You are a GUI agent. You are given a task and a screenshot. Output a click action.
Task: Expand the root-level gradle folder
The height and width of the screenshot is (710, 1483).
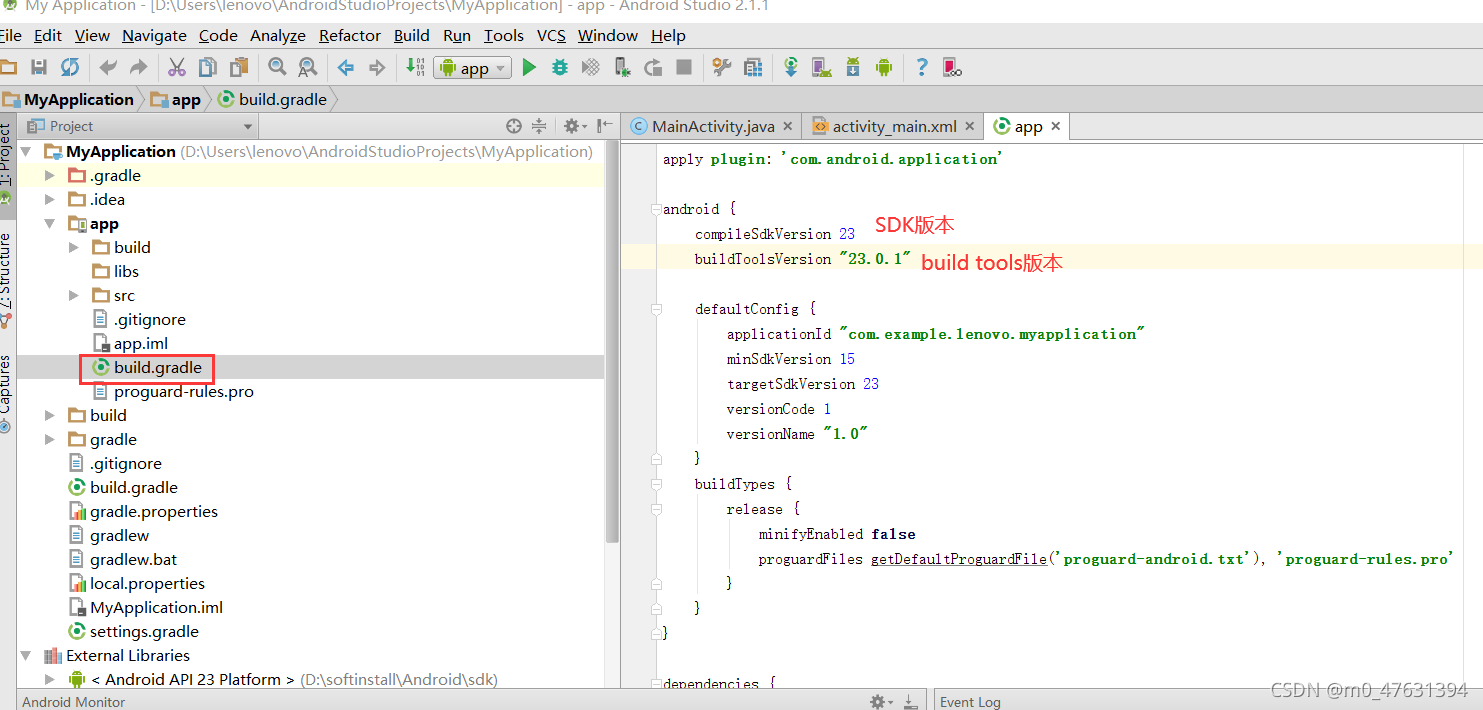50,440
